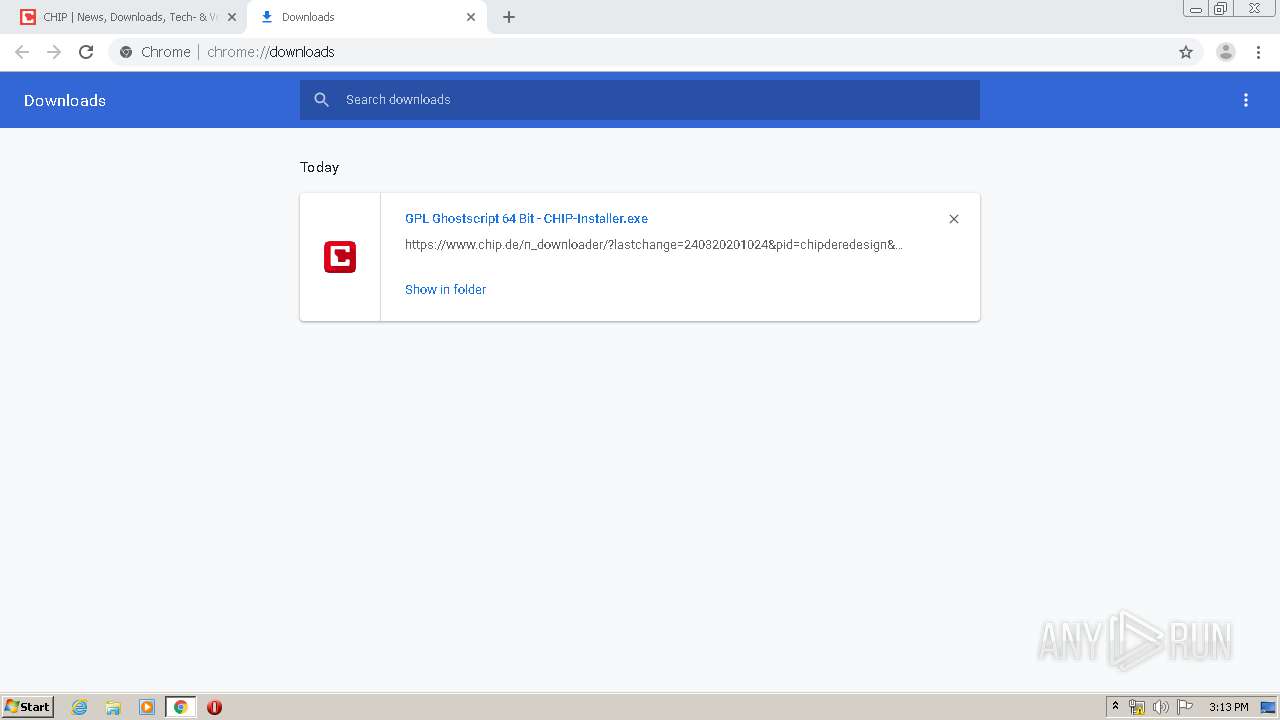Screen dimensions: 1280x720
Task: Open the Chrome profile avatar menu
Action: click(1226, 52)
